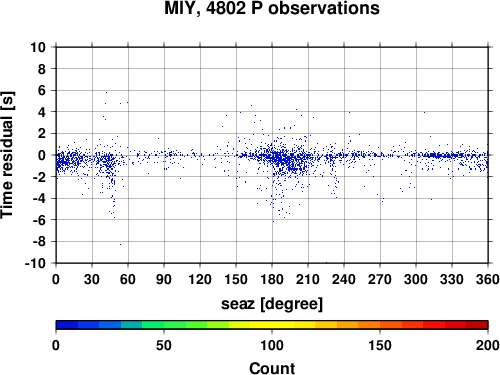Click the dark red end of colorbar
The height and width of the screenshot is (375, 500).
click(x=477, y=325)
